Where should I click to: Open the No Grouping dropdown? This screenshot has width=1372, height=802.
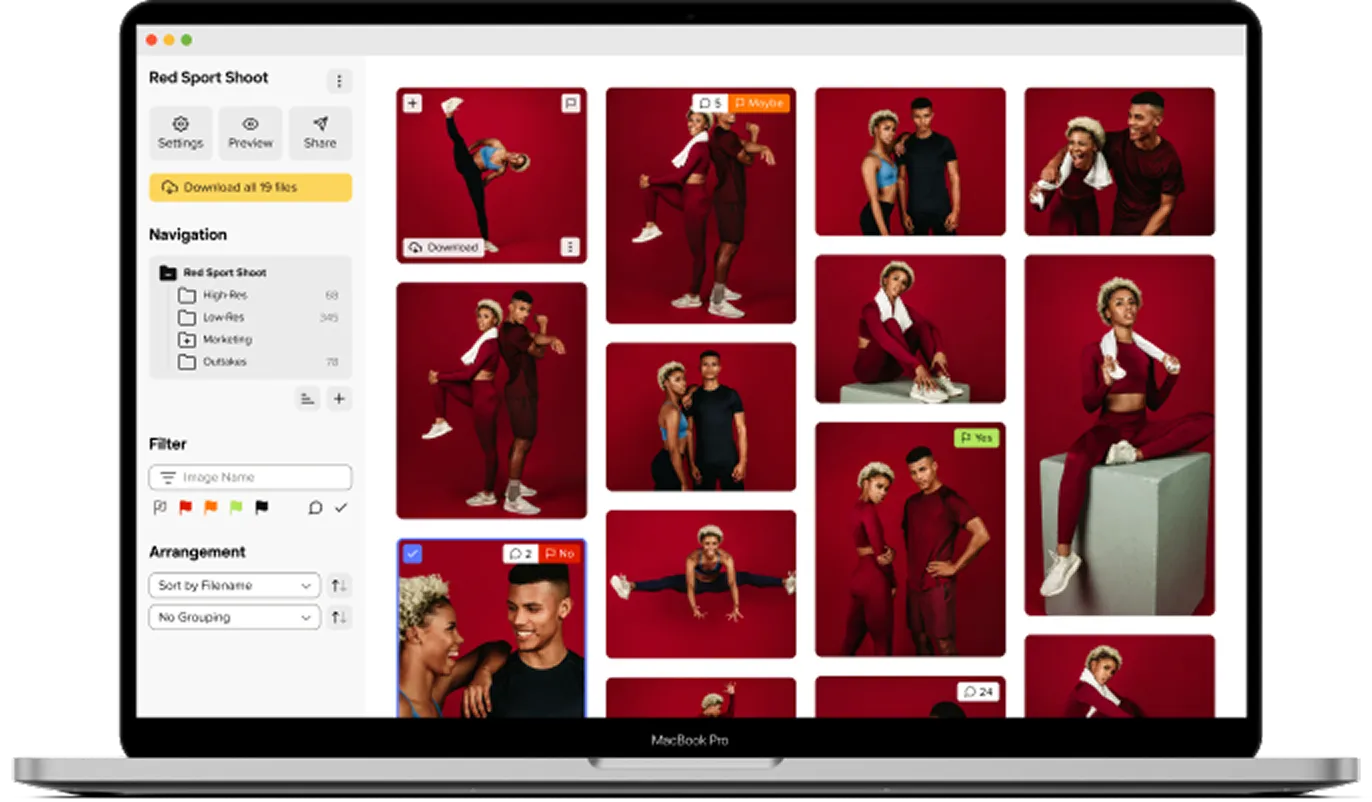[234, 617]
